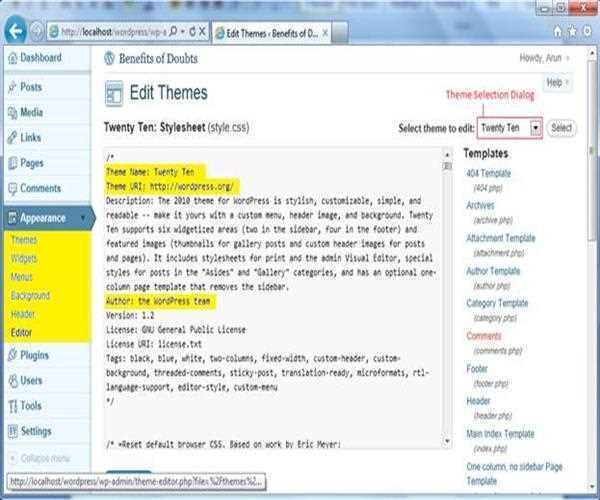Expand the theme selection dropdown
600x500 pixels.
pyautogui.click(x=536, y=128)
